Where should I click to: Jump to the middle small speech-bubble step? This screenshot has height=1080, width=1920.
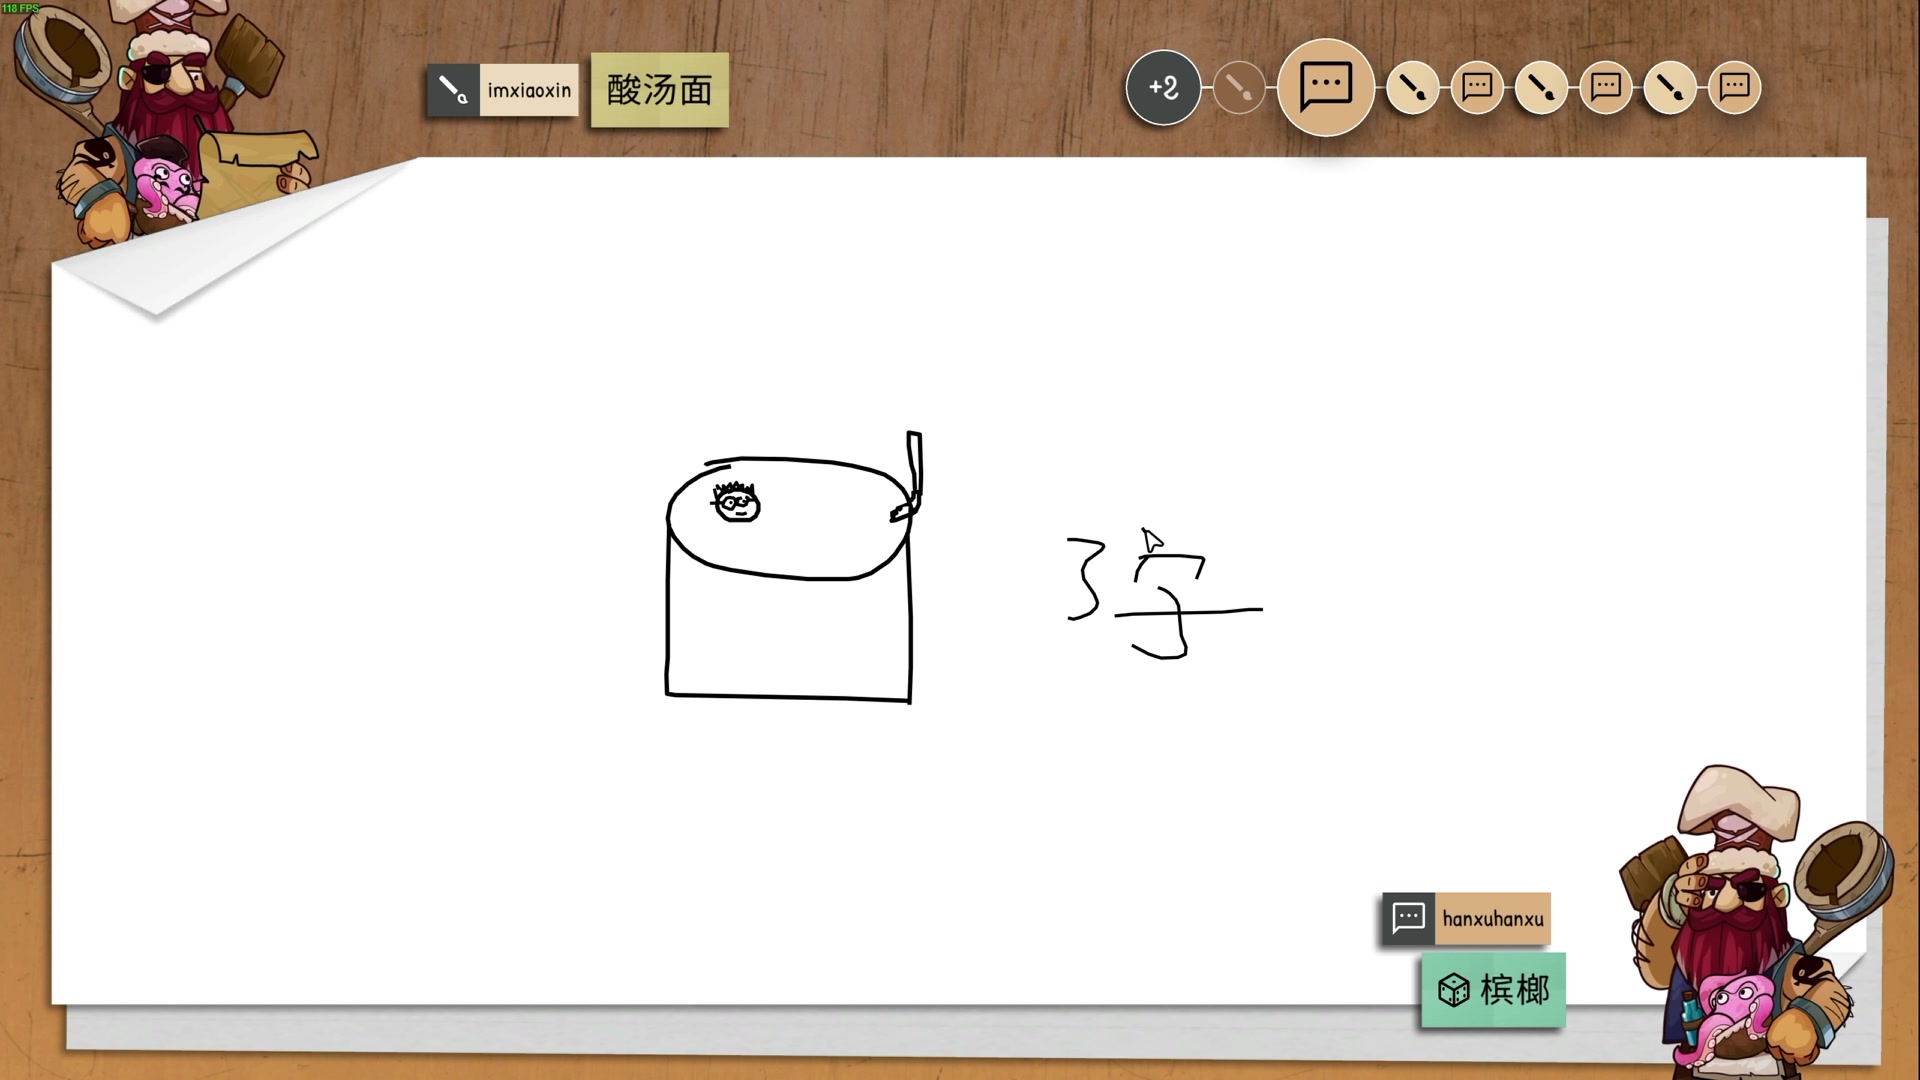click(x=1606, y=88)
